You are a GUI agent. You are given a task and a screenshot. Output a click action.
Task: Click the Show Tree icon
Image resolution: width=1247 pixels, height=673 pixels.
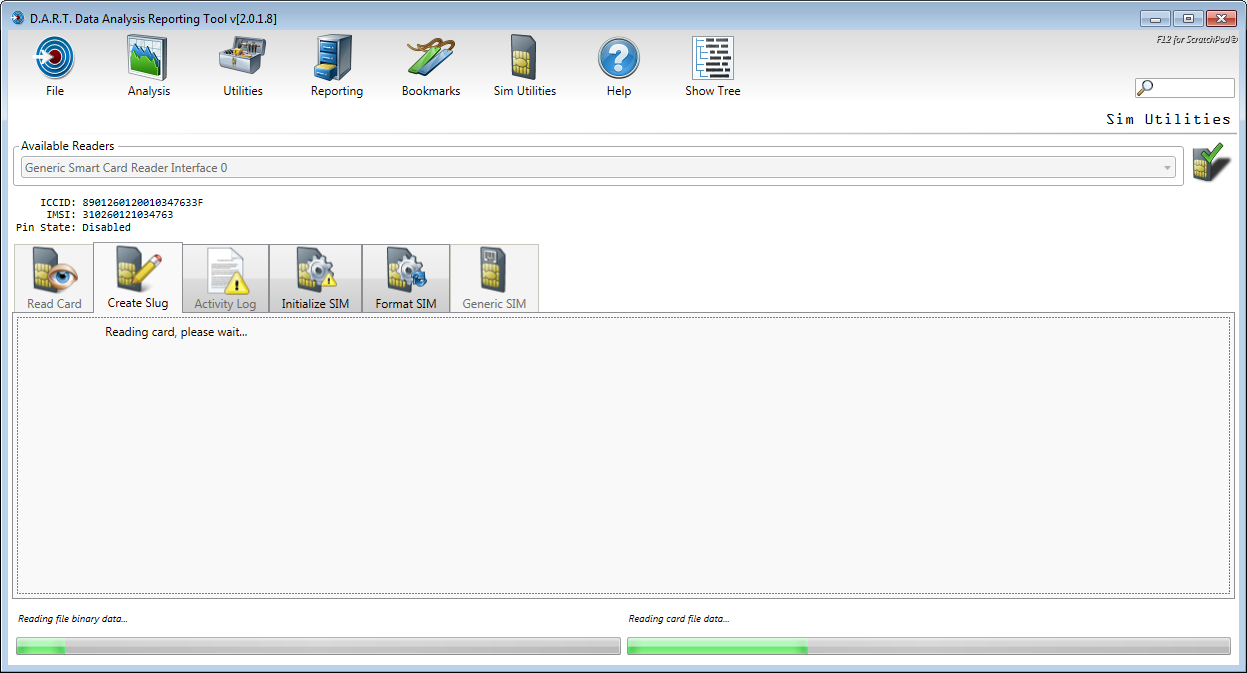[713, 58]
